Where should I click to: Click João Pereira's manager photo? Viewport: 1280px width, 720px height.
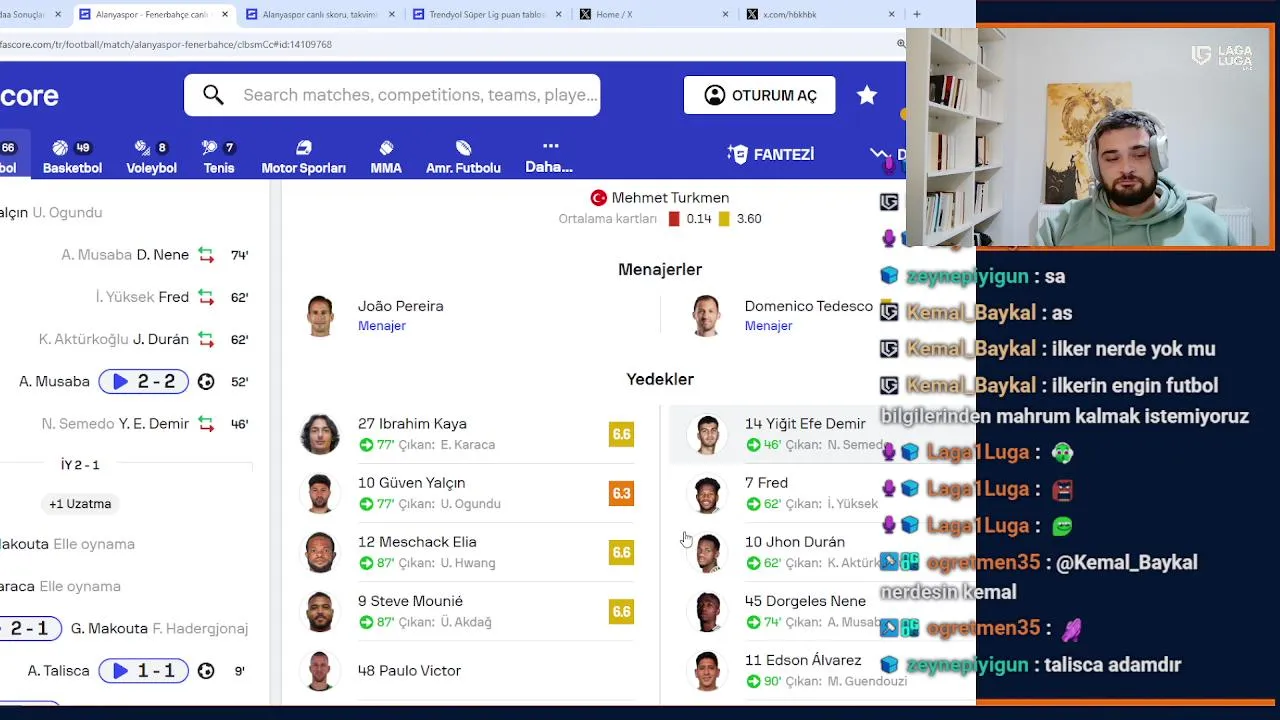320,316
